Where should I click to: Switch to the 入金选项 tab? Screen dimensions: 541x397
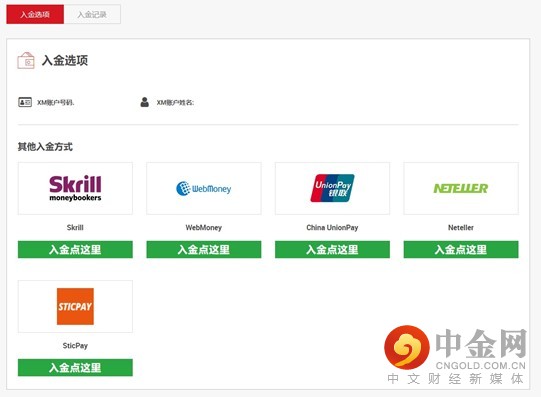coord(35,14)
